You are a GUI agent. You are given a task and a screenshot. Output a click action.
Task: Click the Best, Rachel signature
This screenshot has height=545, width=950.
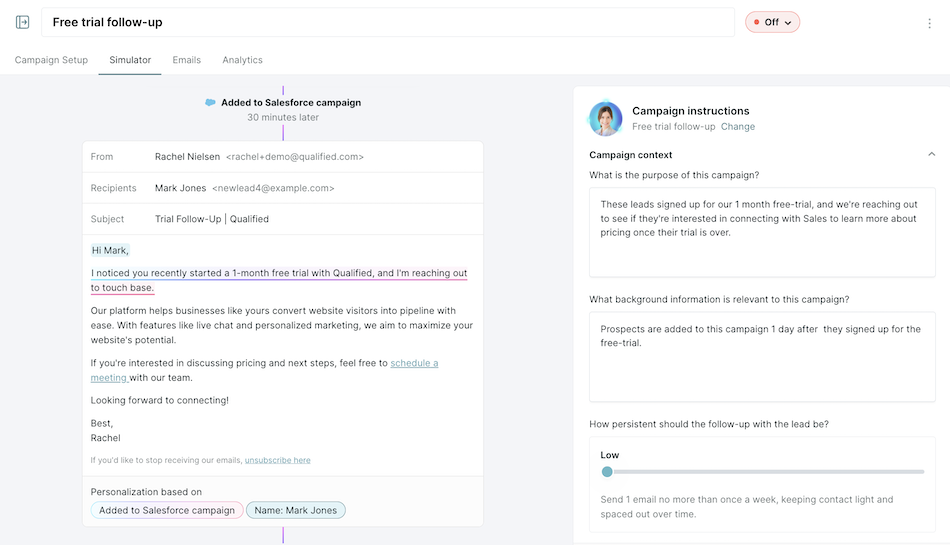pos(105,431)
